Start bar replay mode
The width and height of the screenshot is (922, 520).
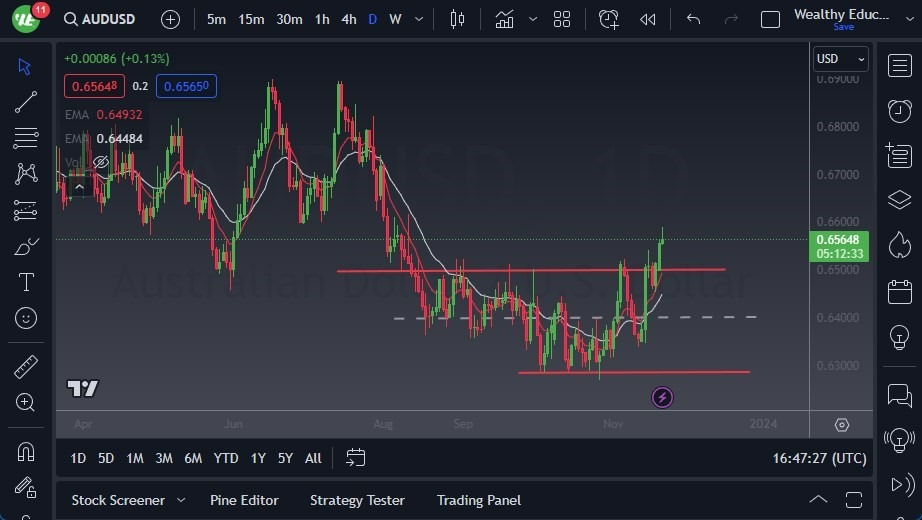click(647, 19)
